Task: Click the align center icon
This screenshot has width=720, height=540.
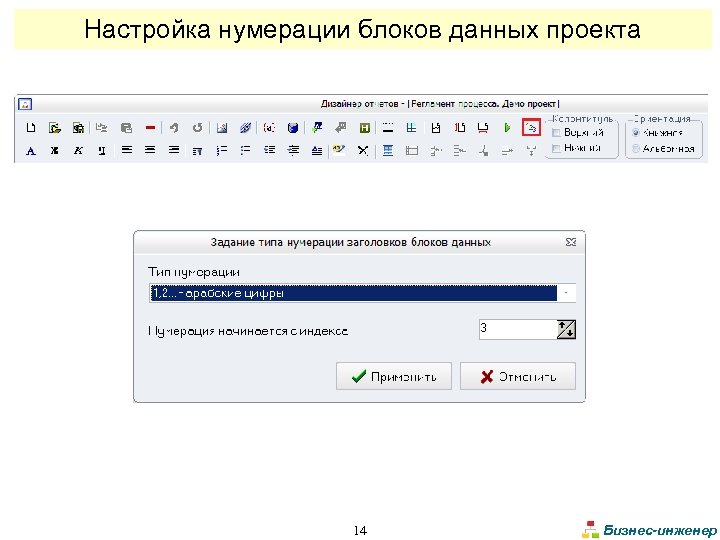Action: tap(150, 150)
